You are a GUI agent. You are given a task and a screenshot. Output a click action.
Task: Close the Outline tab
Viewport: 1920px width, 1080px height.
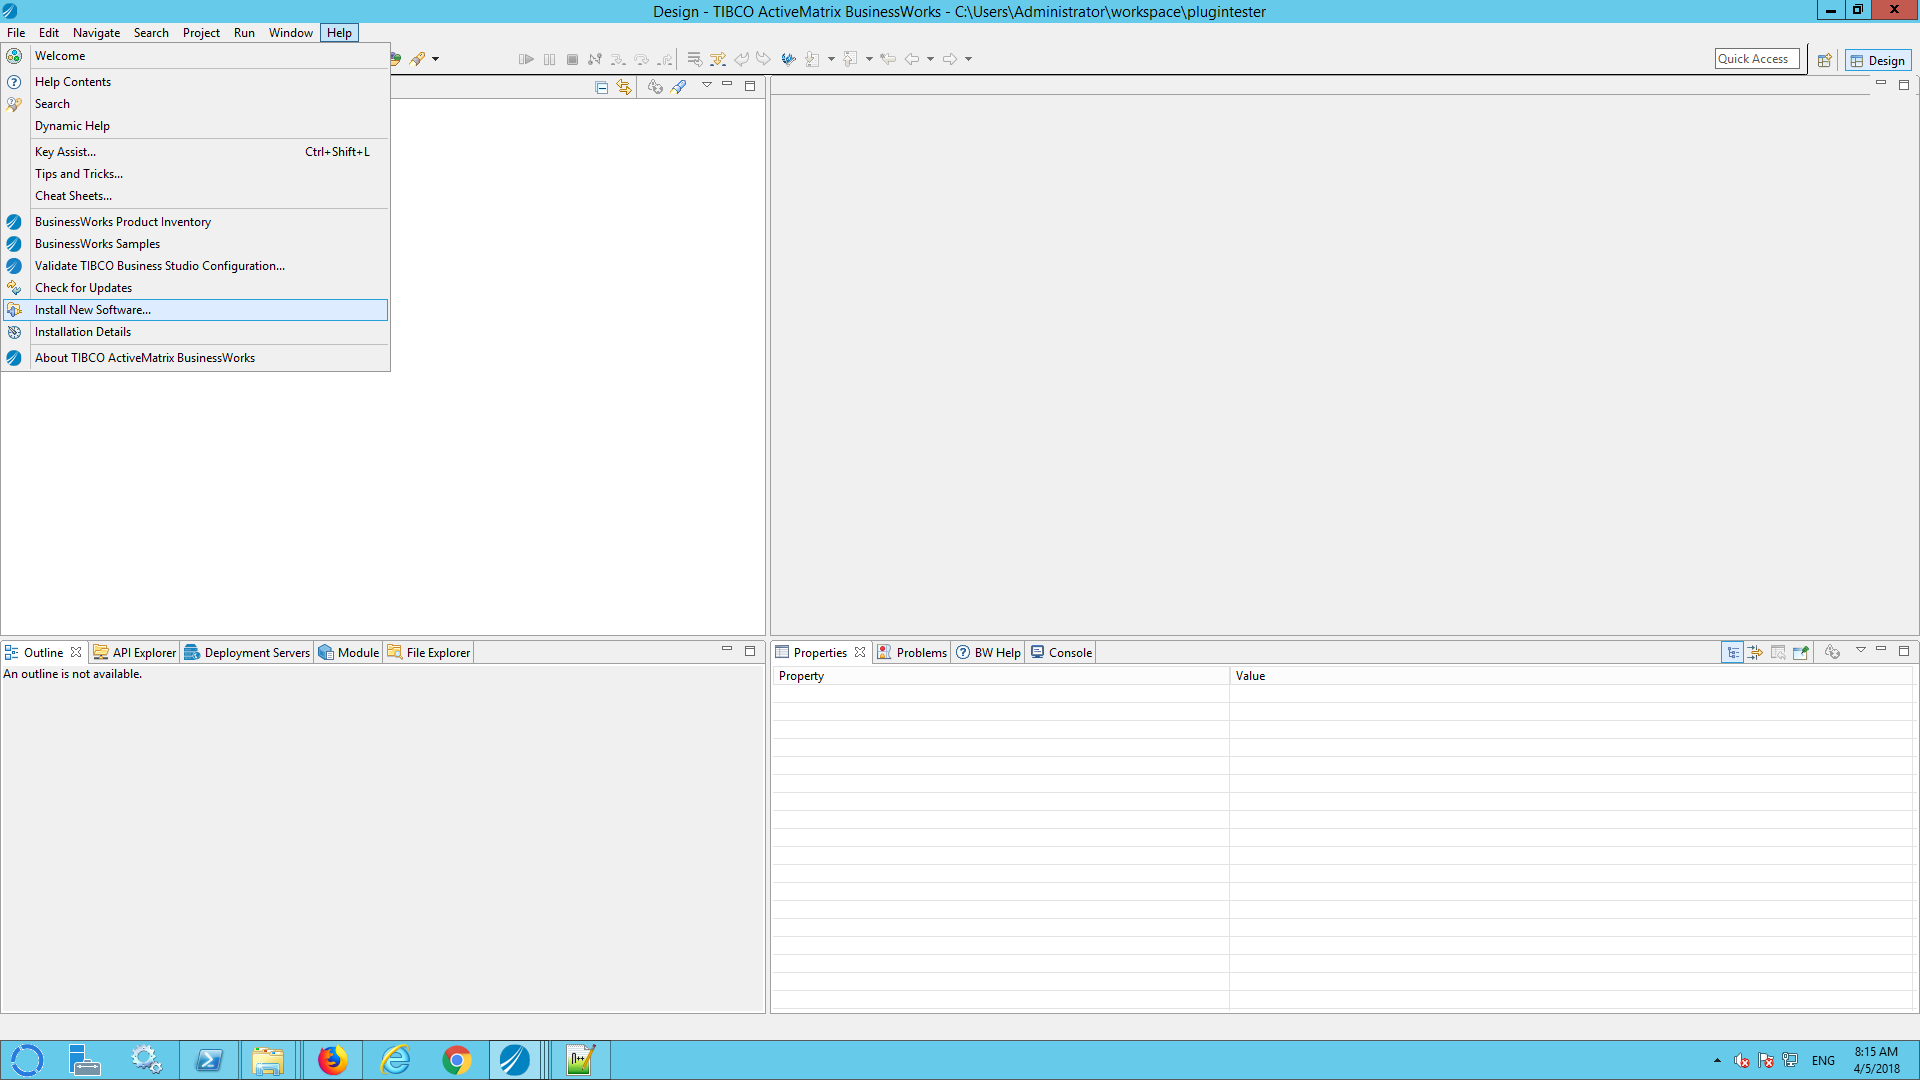(x=76, y=652)
